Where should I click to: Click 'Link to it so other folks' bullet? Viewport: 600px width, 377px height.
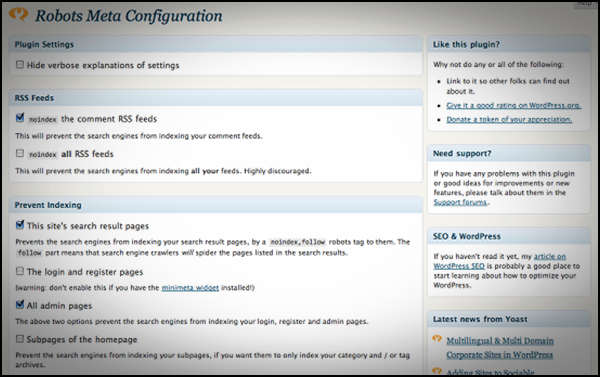508,86
